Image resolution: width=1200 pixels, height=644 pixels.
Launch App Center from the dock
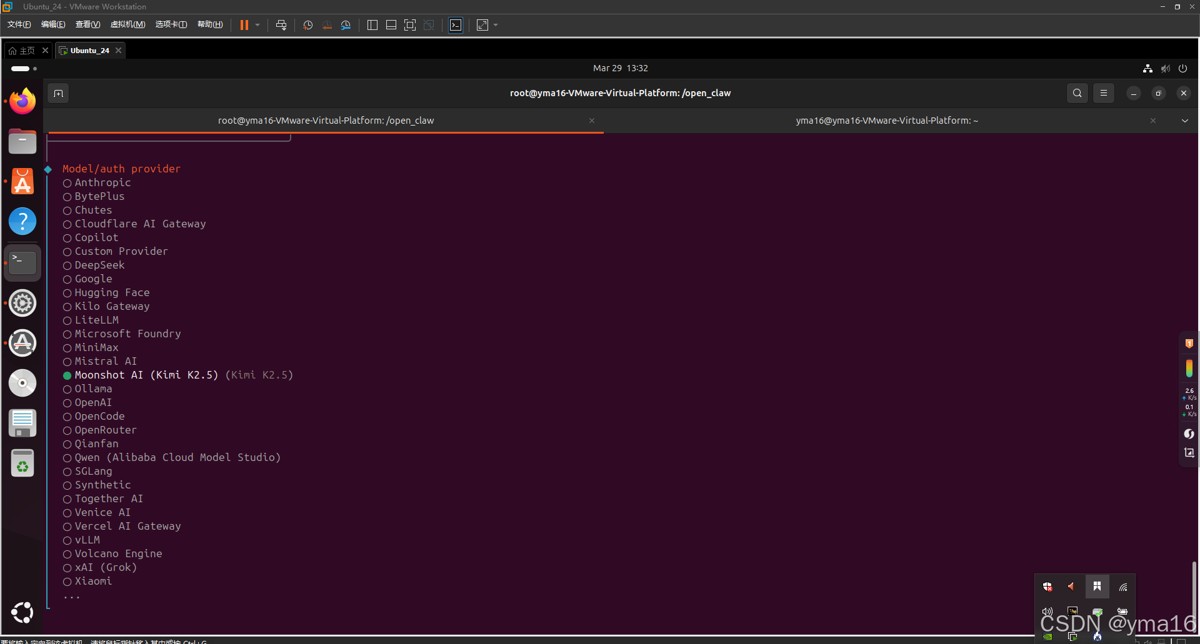coord(22,181)
